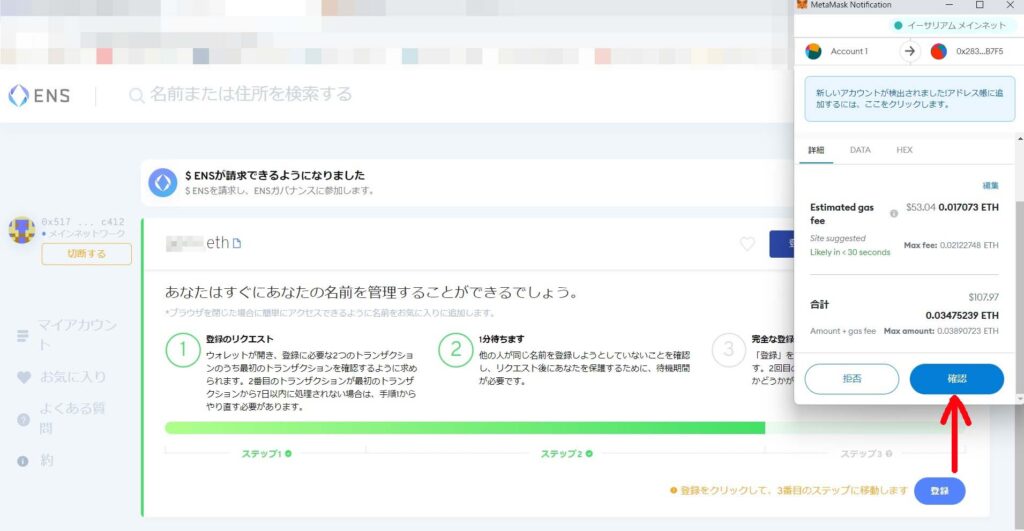The height and width of the screenshot is (531, 1024).
Task: Click the ステップ3 label
Action: (x=861, y=453)
